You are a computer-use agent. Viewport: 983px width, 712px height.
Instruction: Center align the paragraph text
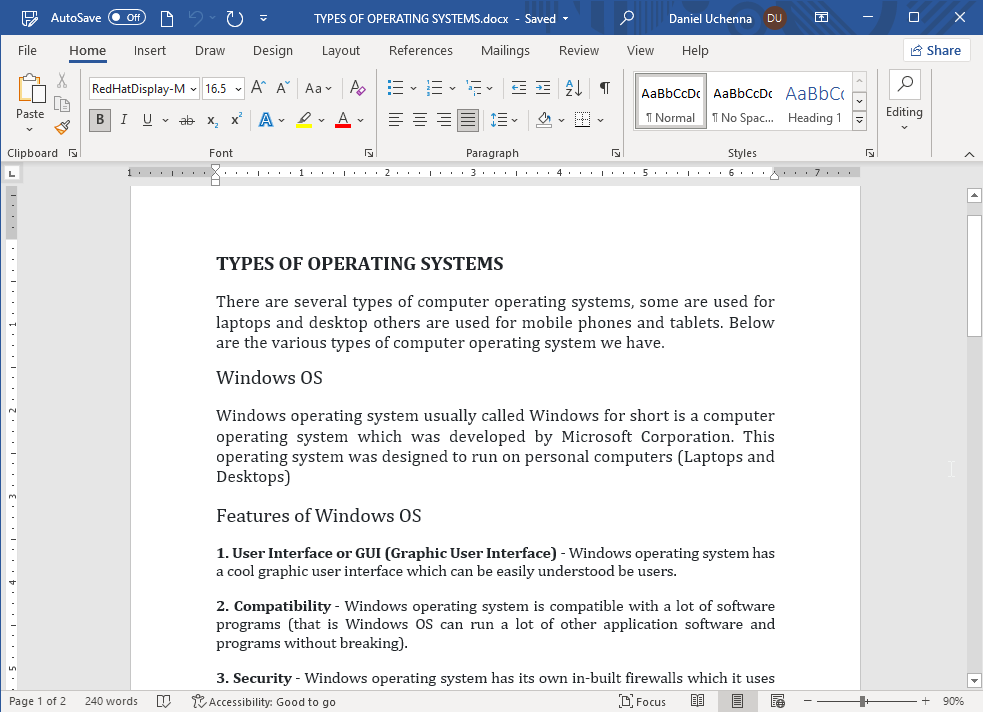(420, 120)
